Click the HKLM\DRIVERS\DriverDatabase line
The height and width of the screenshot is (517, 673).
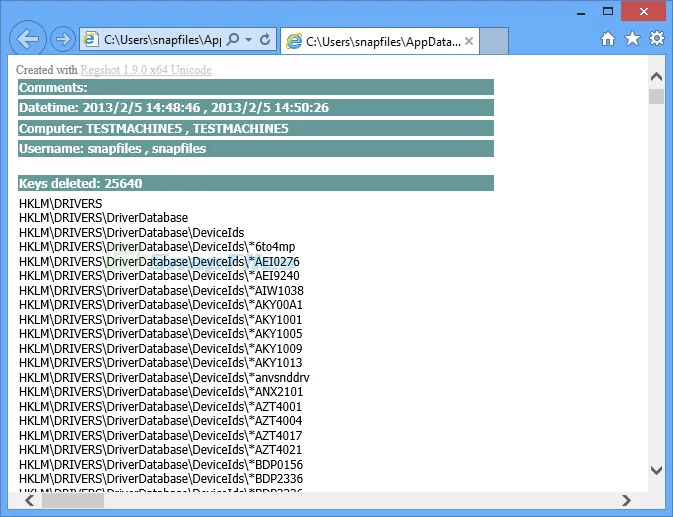click(x=103, y=218)
